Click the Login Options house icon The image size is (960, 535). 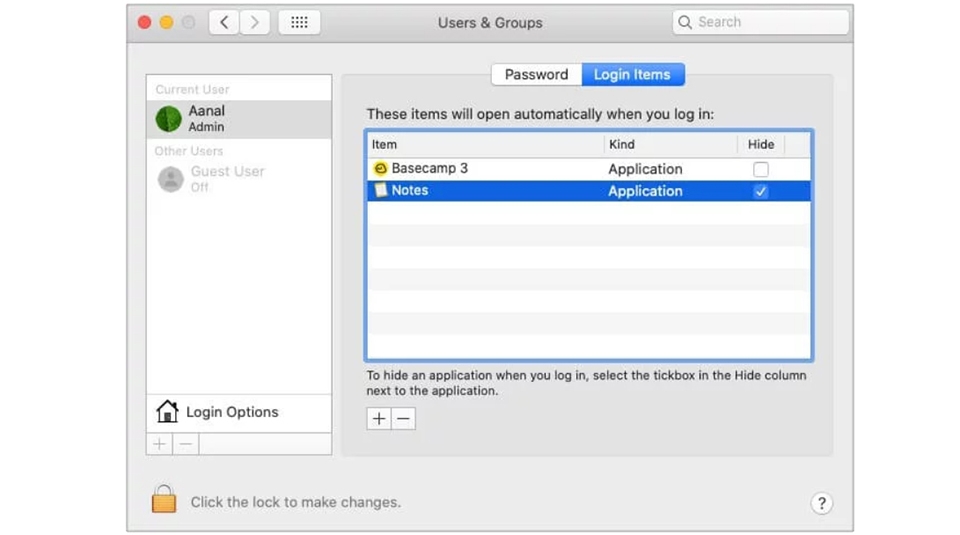[167, 411]
